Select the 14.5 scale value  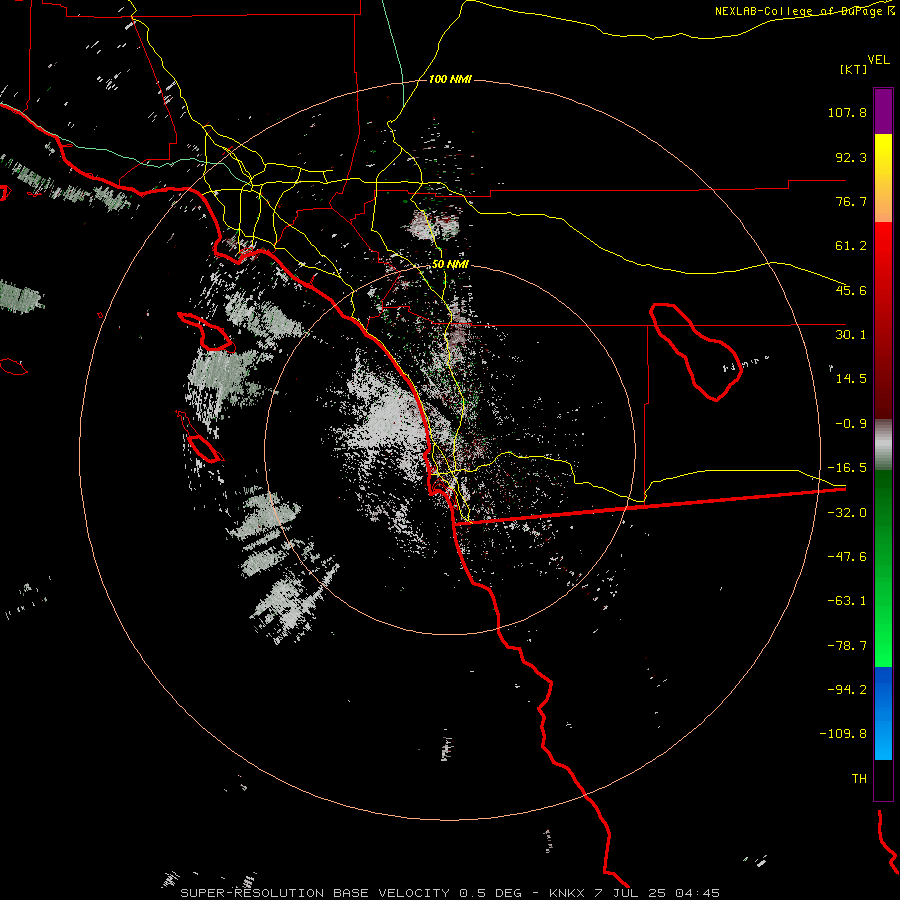pos(851,379)
